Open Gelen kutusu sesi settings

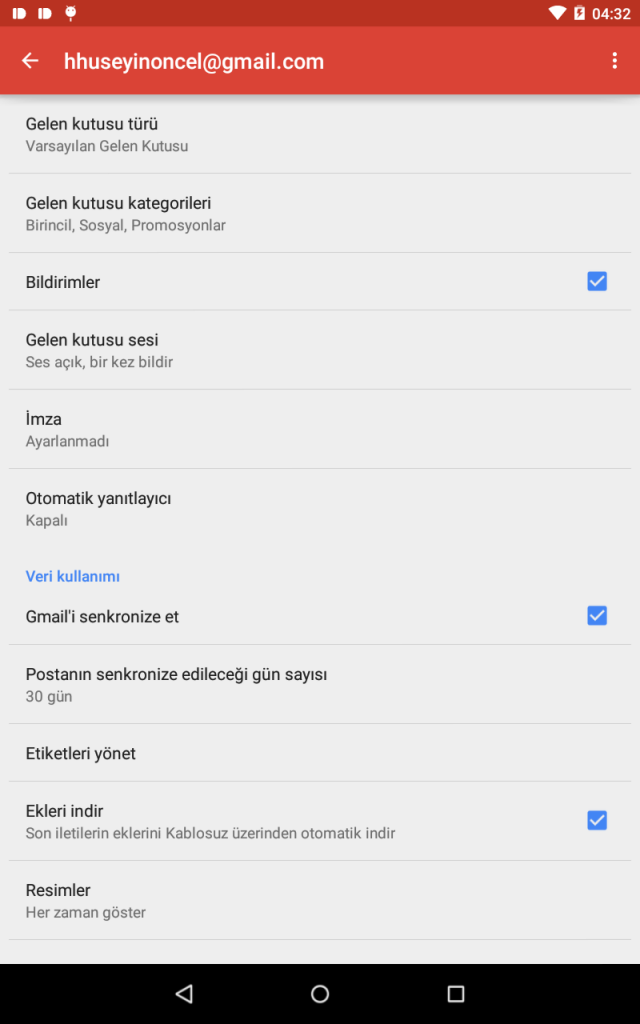click(320, 350)
